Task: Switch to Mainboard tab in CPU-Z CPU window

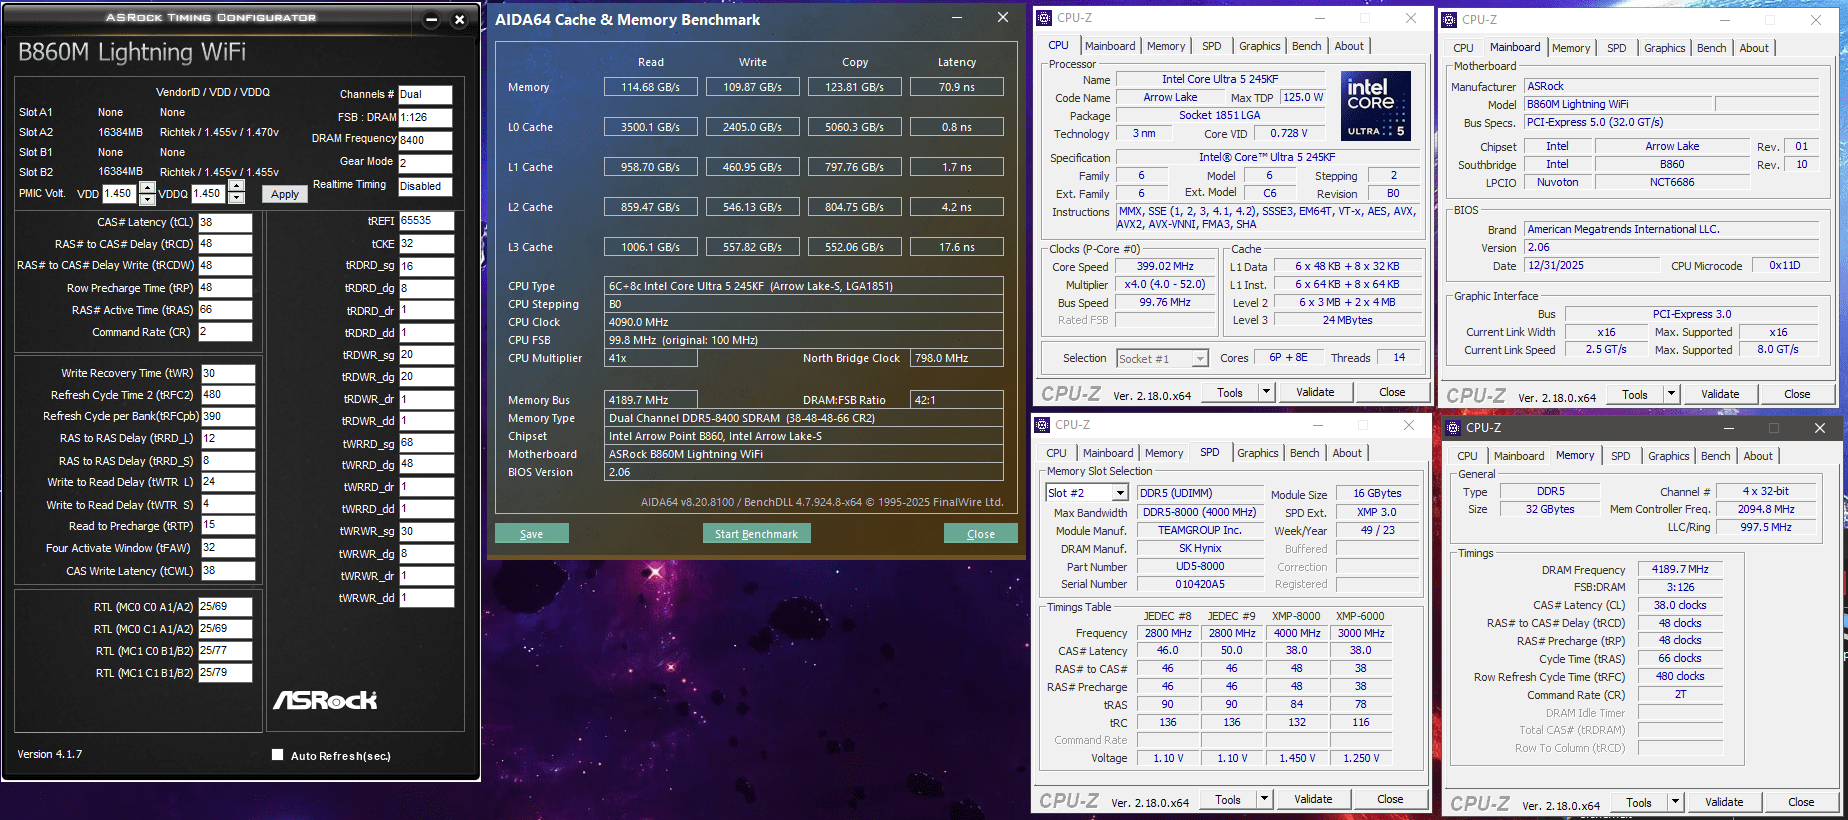Action: (1110, 46)
